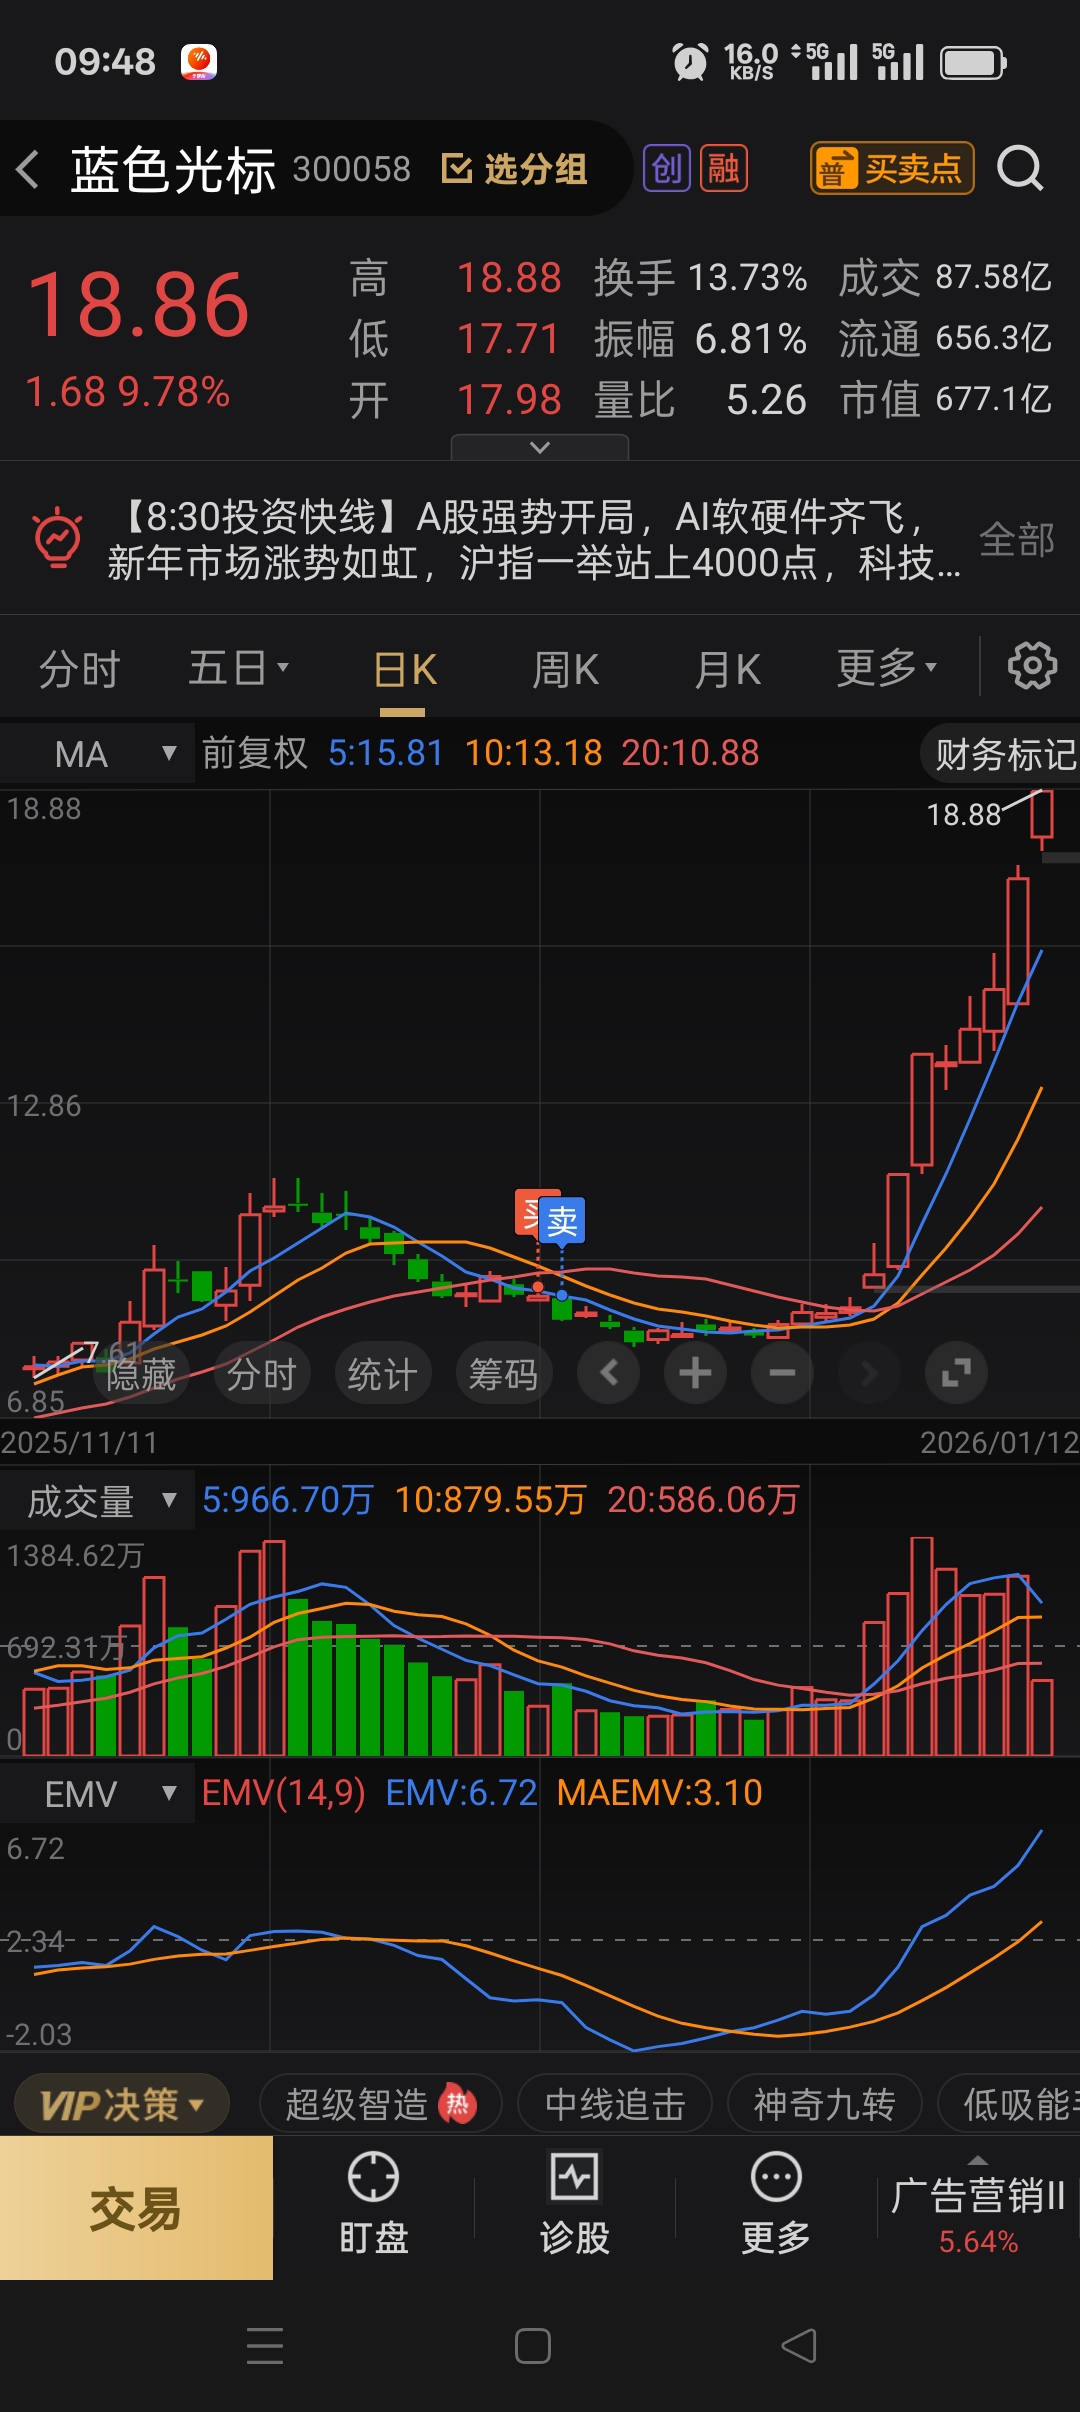Switch to the 月K tab
This screenshot has width=1080, height=2412.
pyautogui.click(x=728, y=670)
